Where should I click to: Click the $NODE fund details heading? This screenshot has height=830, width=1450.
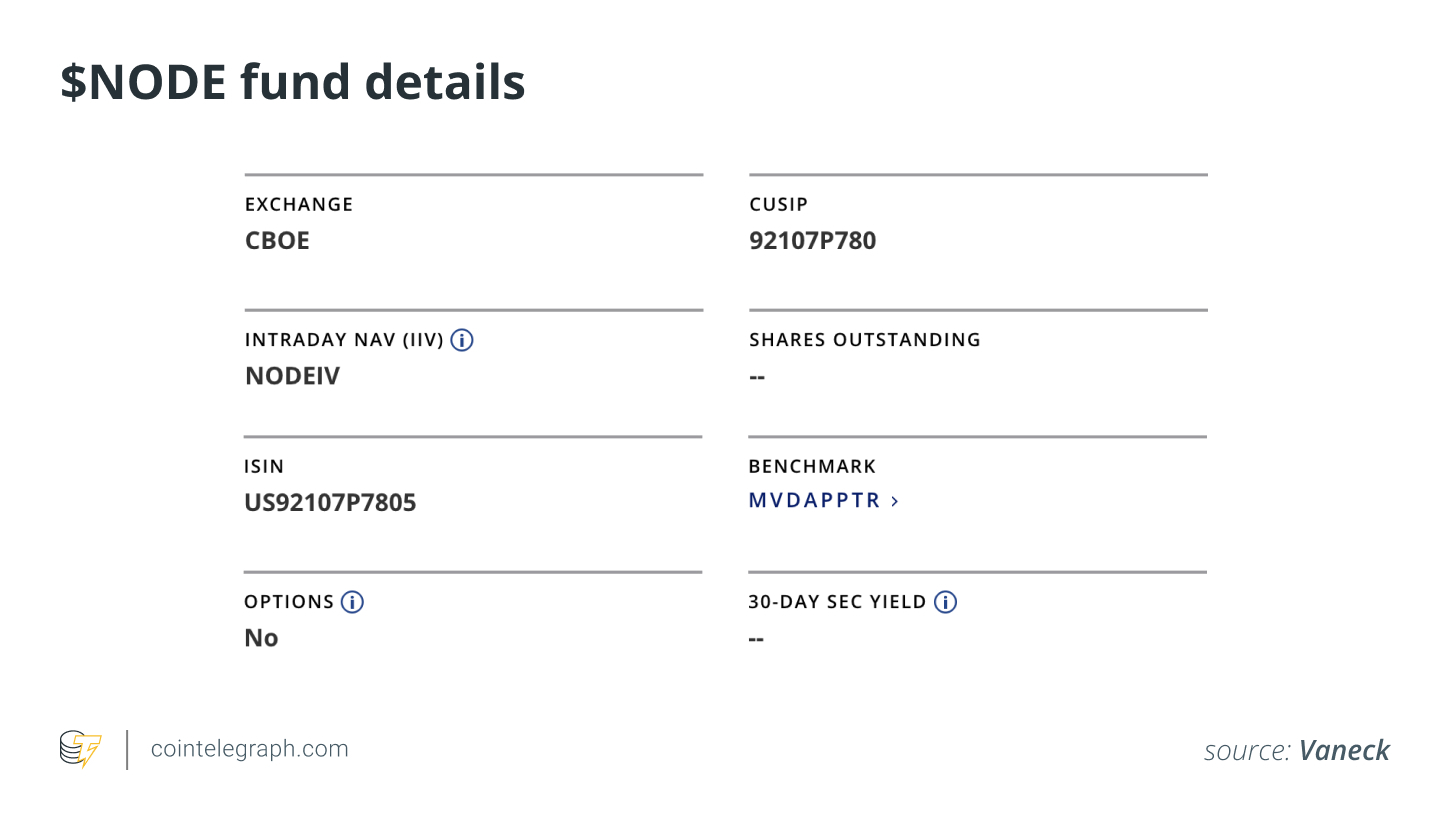(292, 82)
